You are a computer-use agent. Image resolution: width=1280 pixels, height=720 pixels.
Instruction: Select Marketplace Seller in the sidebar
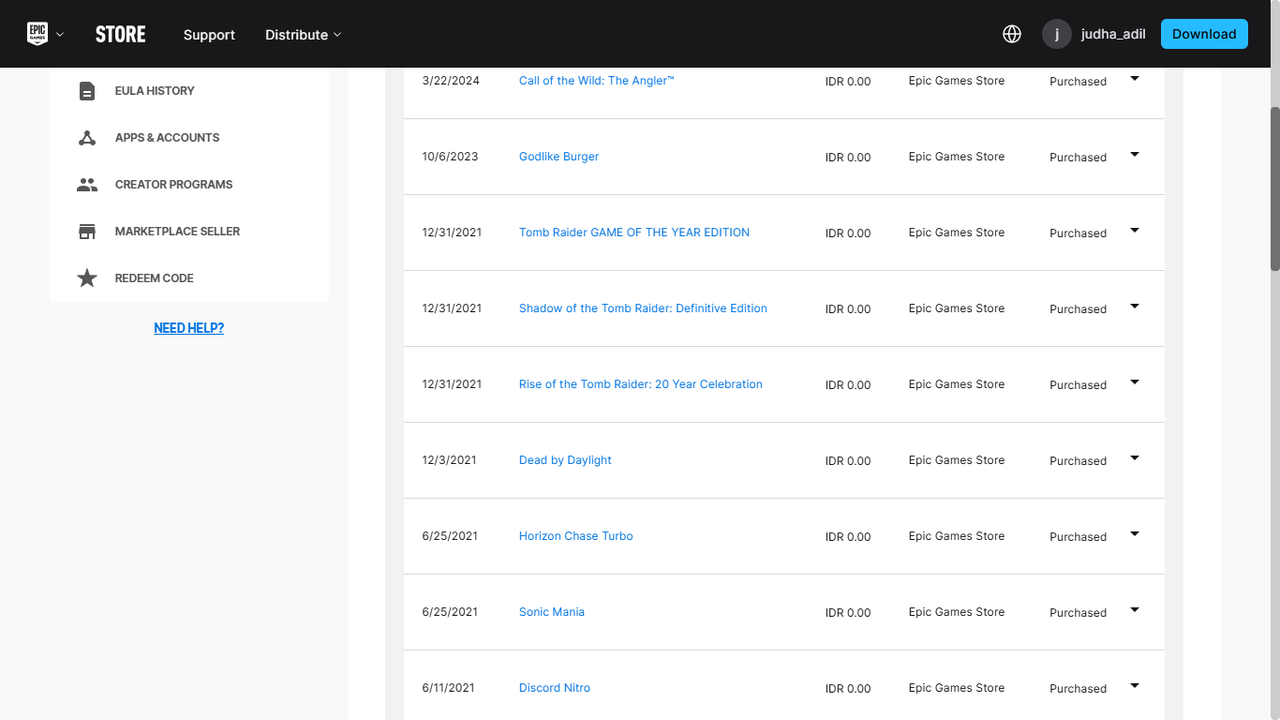[x=178, y=232]
